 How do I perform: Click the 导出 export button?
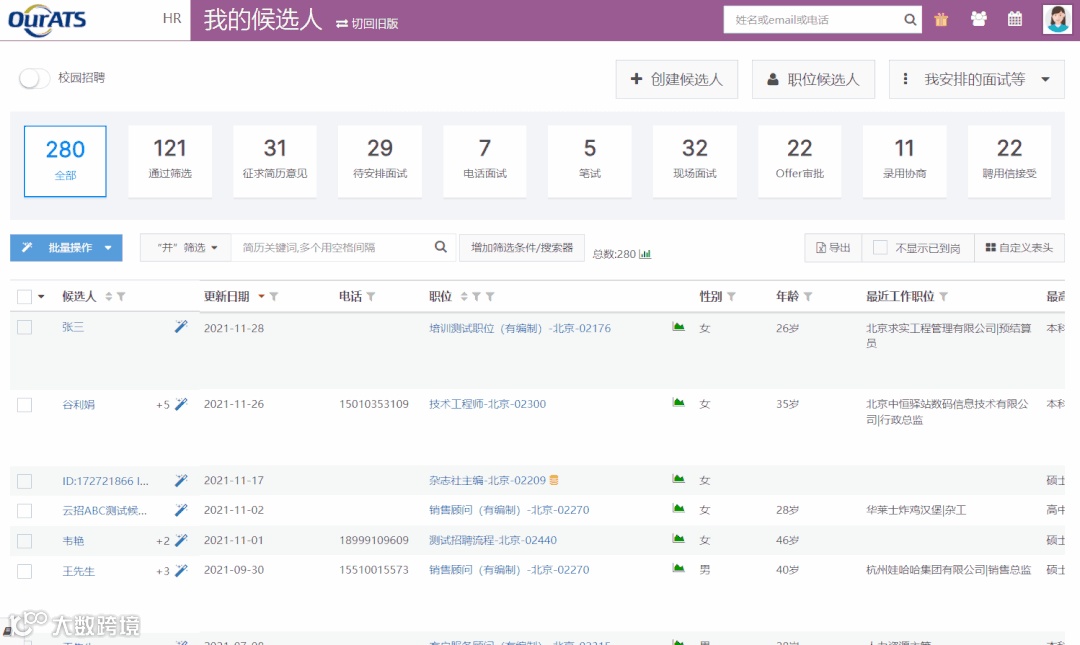coord(833,247)
